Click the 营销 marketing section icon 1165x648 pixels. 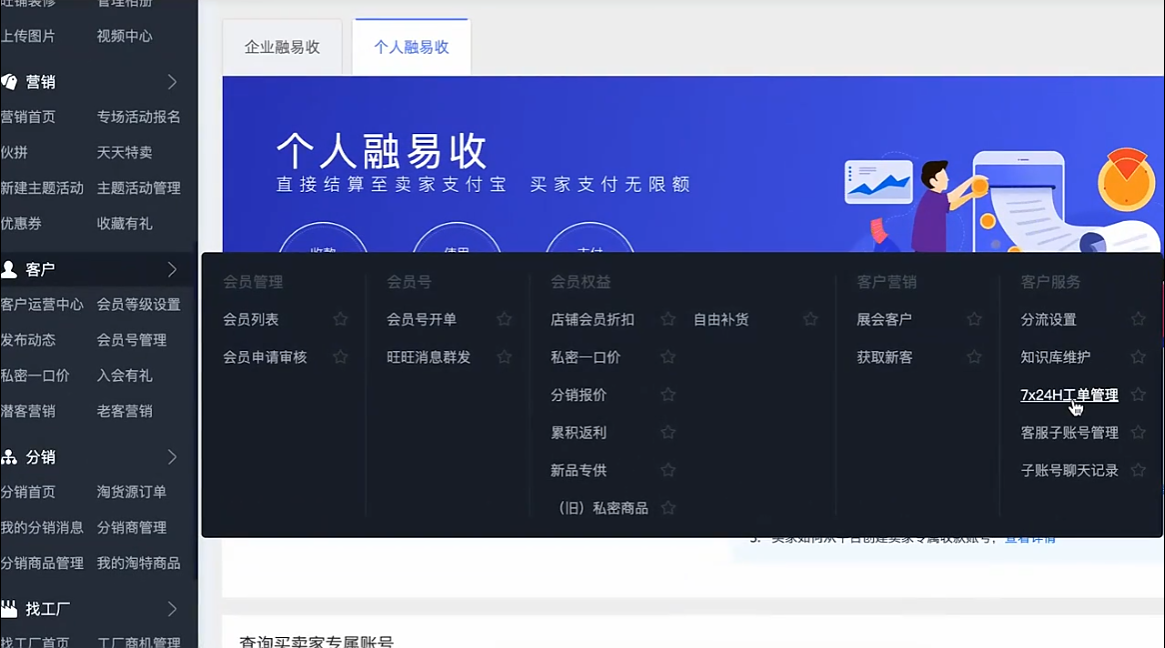coord(9,82)
